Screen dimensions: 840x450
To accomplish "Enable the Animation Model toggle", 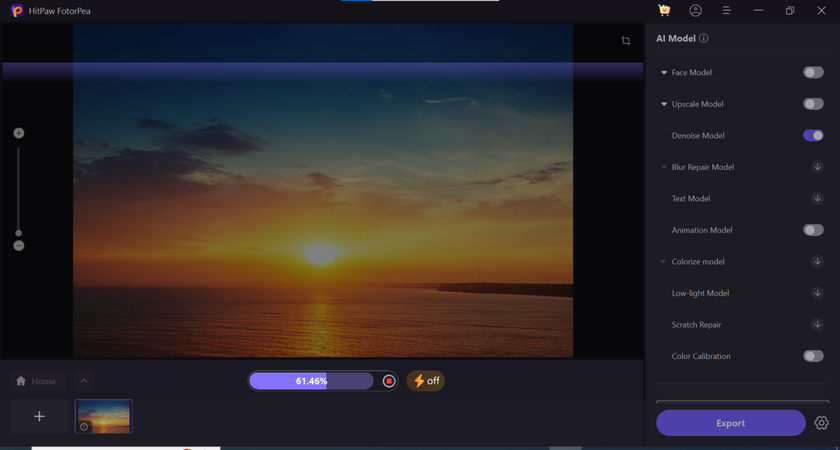I will coord(813,230).
